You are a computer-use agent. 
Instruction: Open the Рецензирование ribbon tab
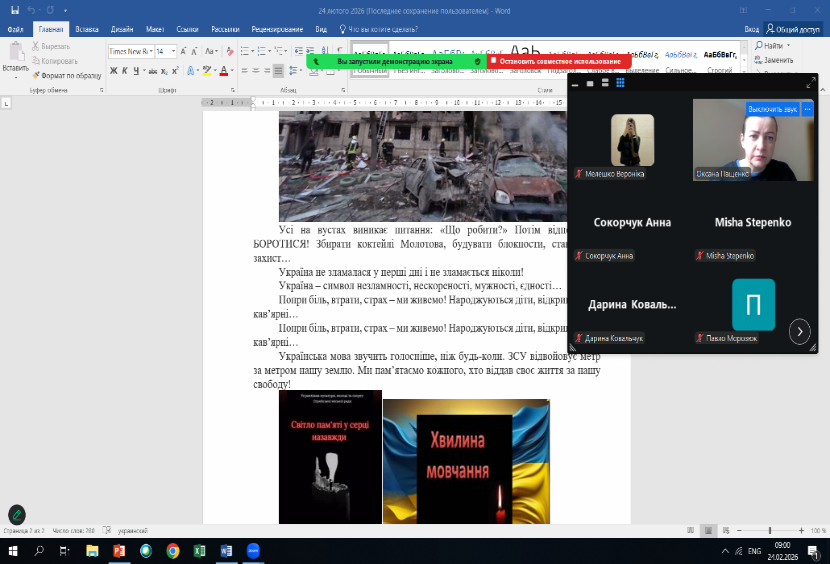(x=276, y=29)
